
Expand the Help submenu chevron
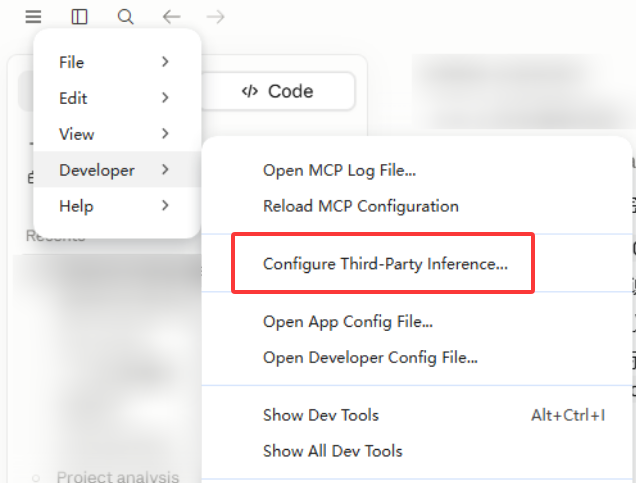165,205
